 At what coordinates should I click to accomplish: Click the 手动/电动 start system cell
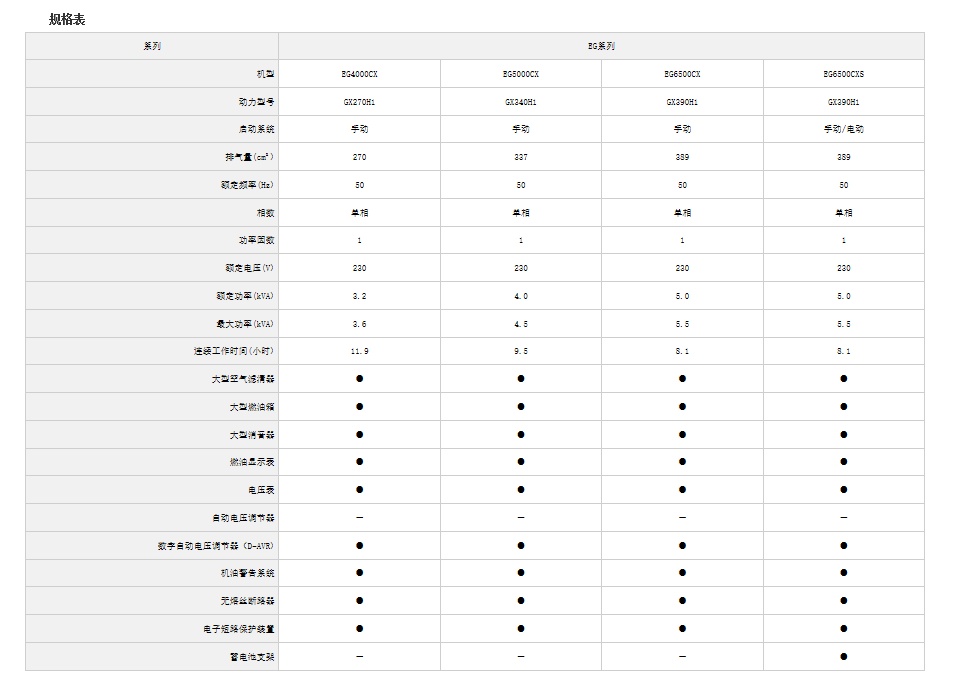[843, 129]
